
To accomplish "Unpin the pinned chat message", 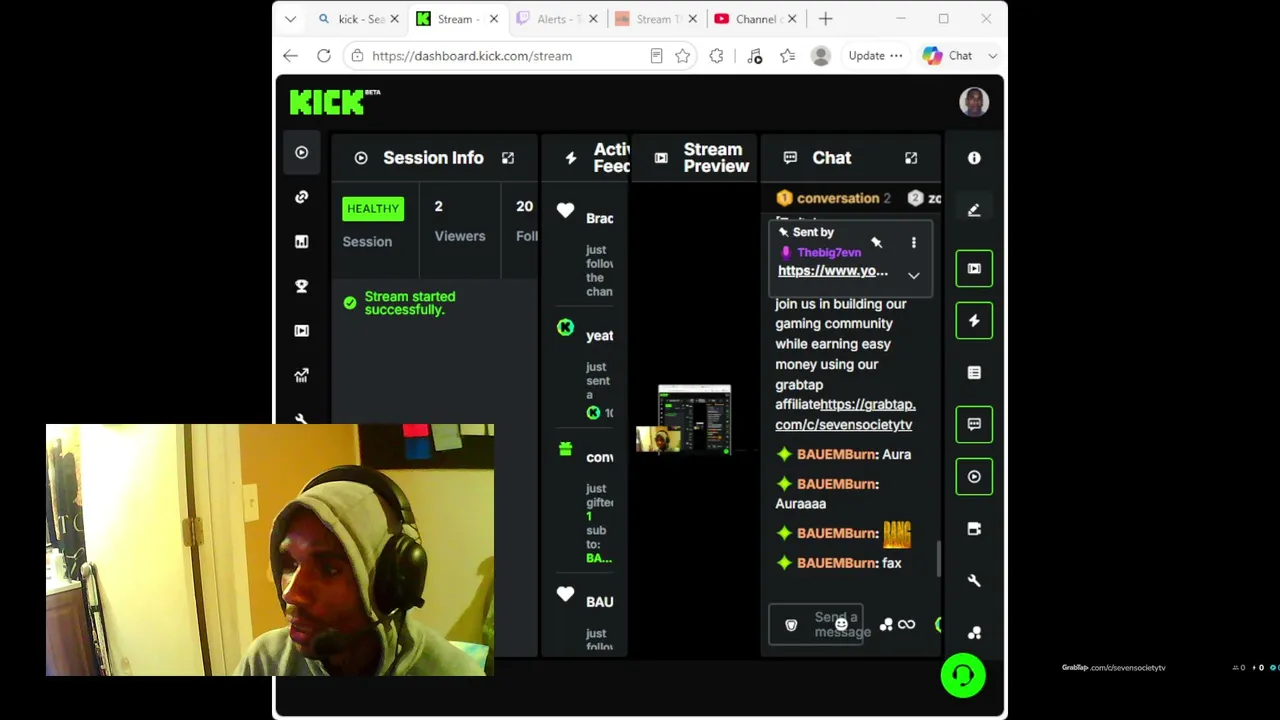I will [x=876, y=242].
